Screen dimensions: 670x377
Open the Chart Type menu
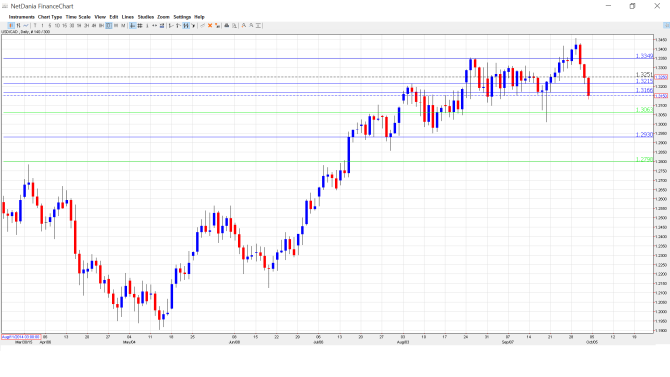tap(50, 17)
